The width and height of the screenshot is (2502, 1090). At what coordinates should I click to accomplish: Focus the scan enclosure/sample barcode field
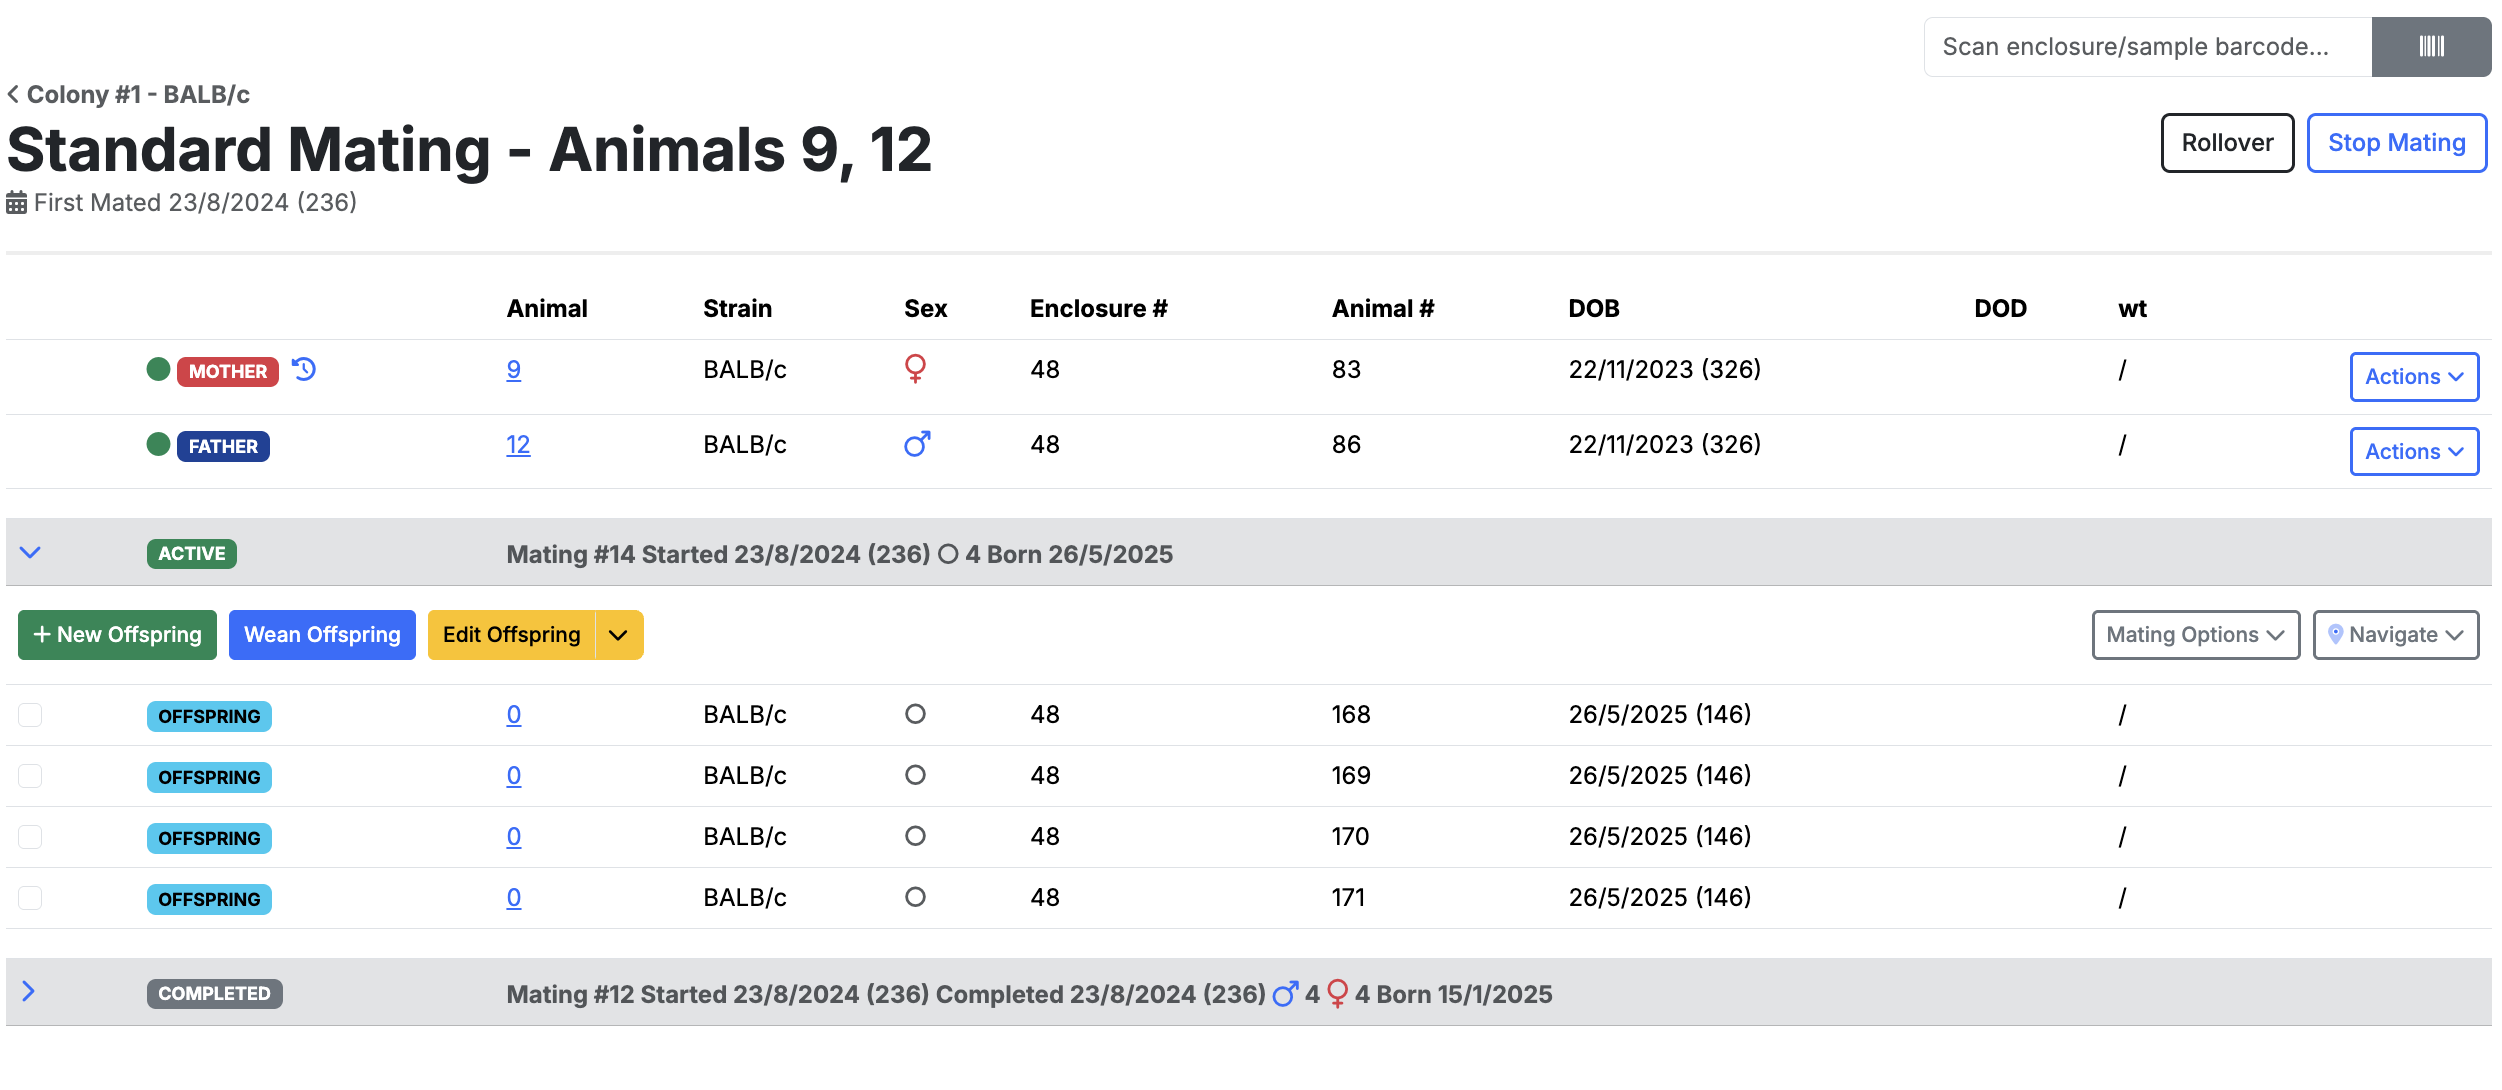[2148, 47]
